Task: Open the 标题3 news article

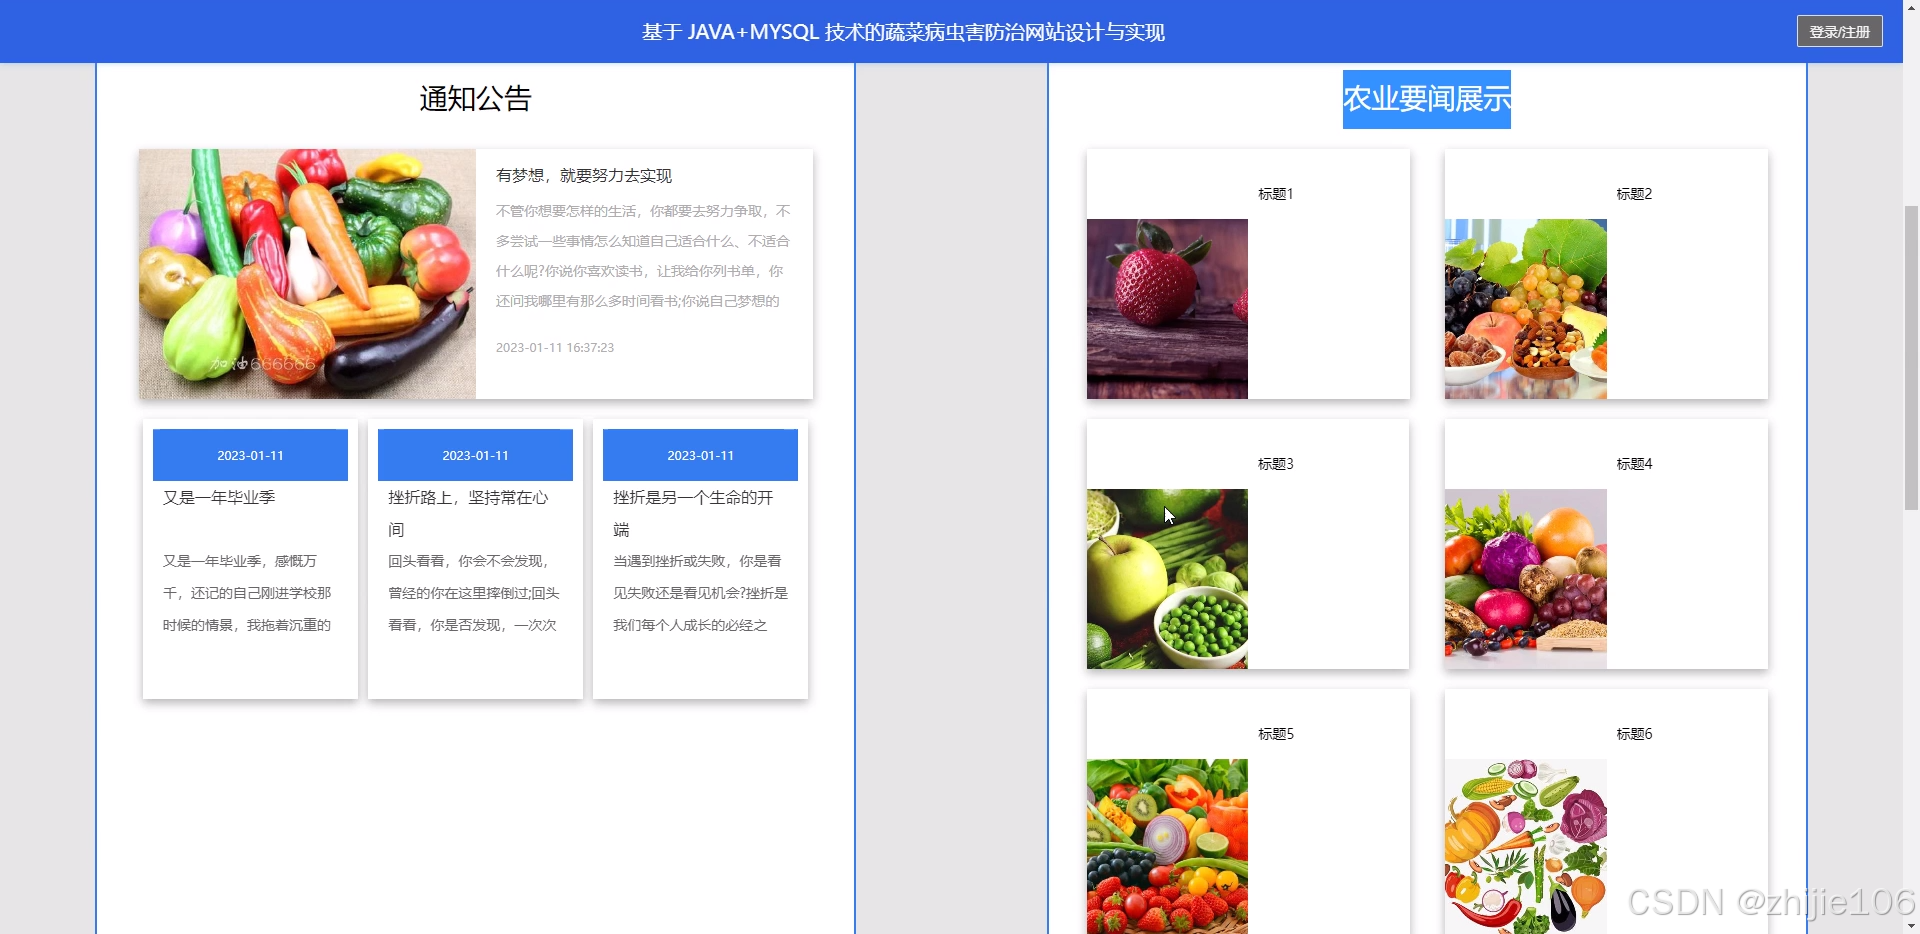Action: [1274, 463]
